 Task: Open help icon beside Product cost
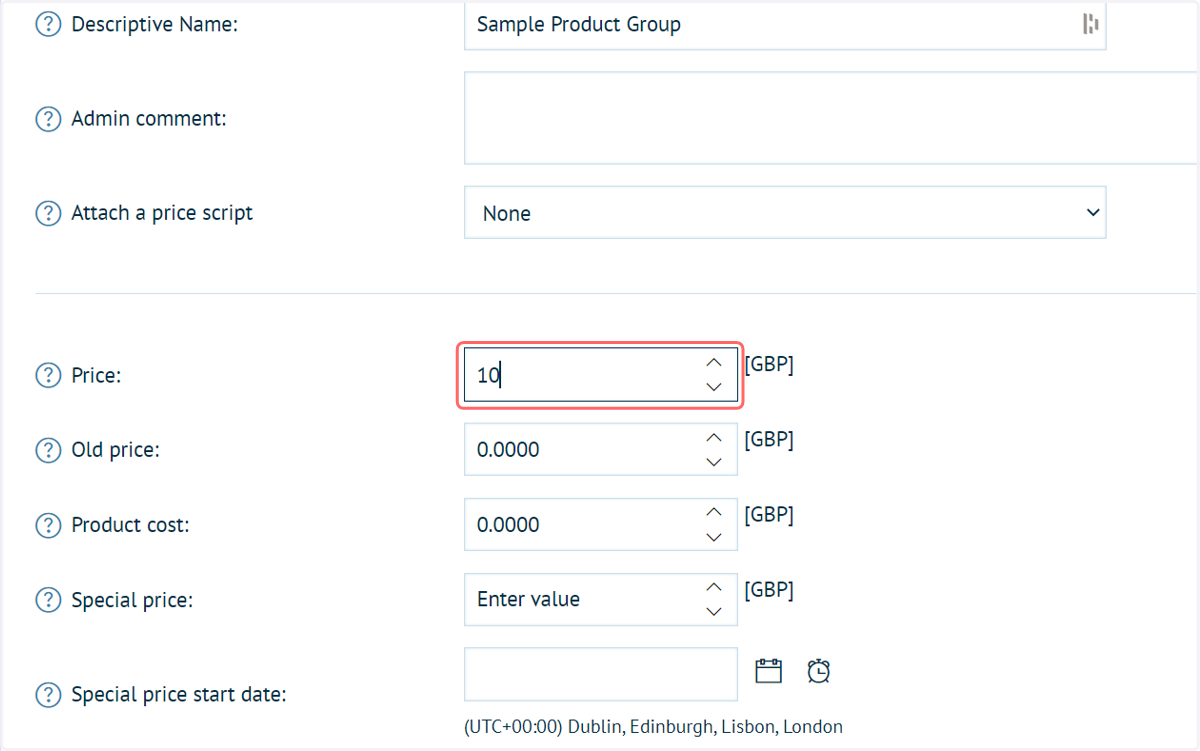(48, 525)
